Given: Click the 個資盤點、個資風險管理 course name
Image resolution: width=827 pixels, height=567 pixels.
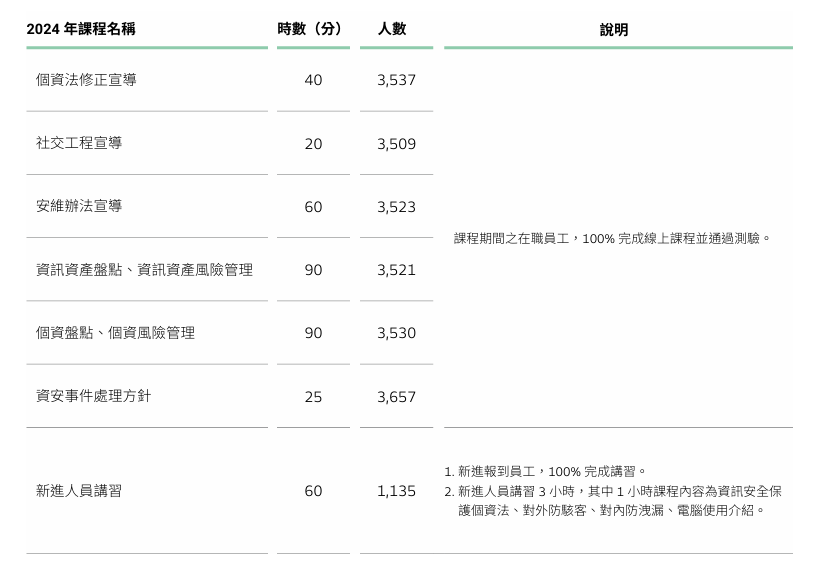Looking at the screenshot, I should 115,333.
